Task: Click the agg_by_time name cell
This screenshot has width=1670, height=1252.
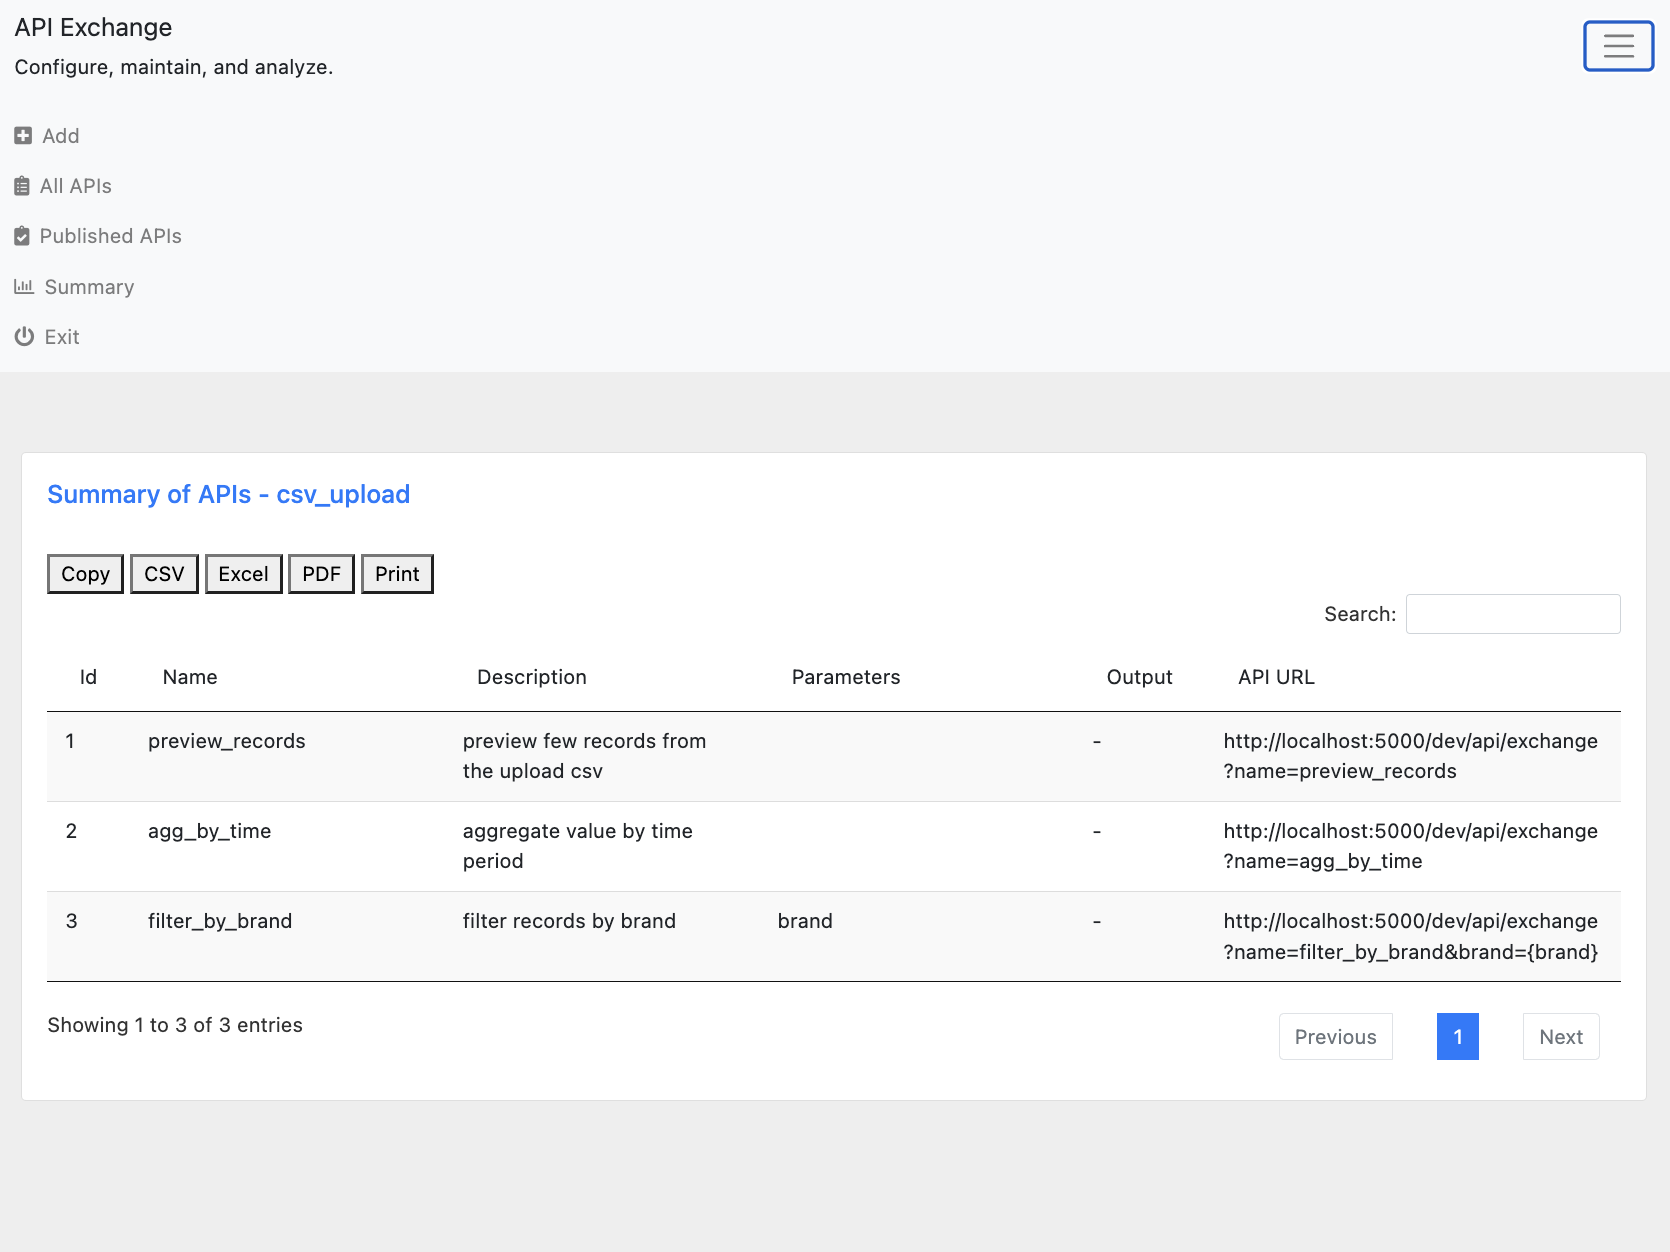Action: 210,831
